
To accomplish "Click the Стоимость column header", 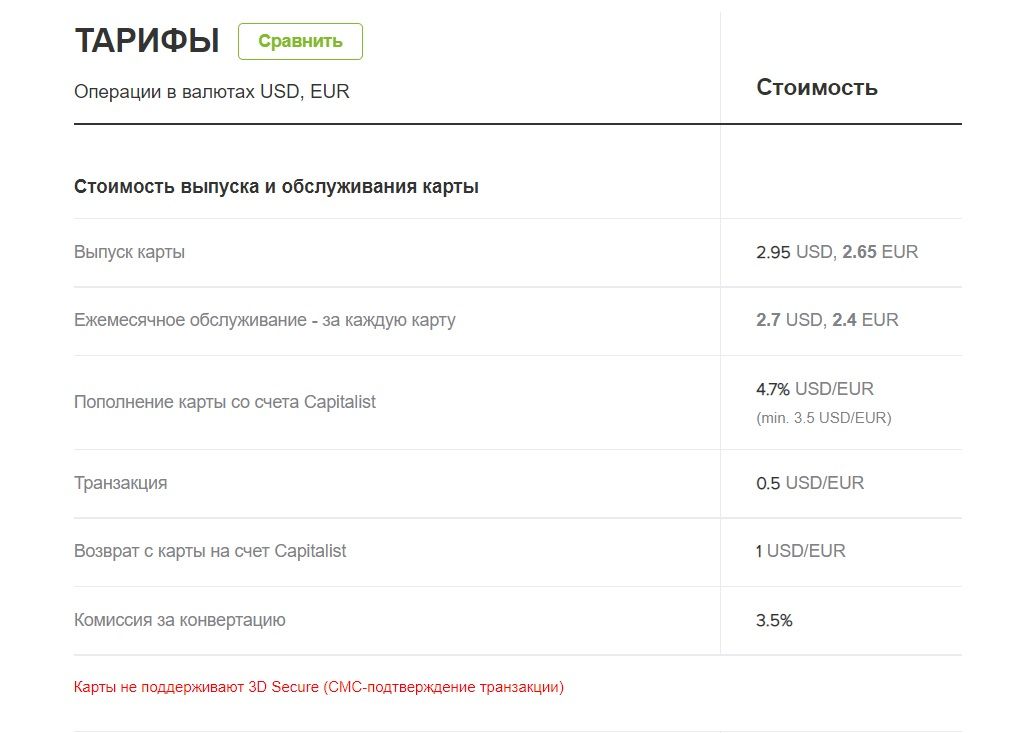I will (x=817, y=87).
